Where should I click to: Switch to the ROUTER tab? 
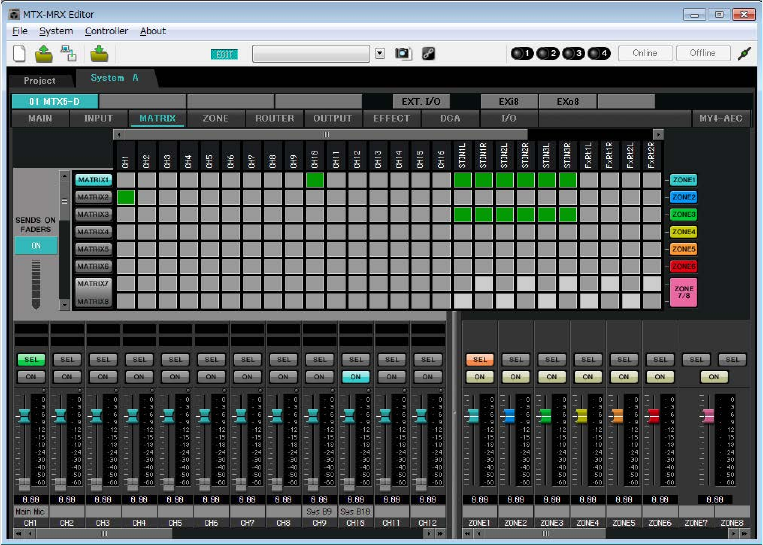[x=275, y=118]
